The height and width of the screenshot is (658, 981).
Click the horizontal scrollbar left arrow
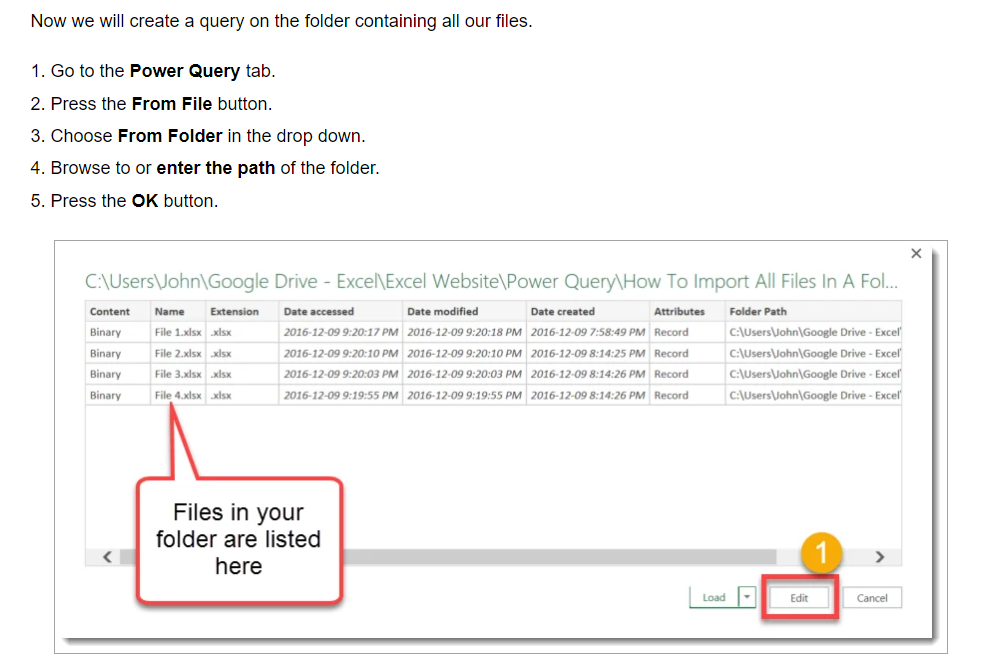(x=108, y=557)
